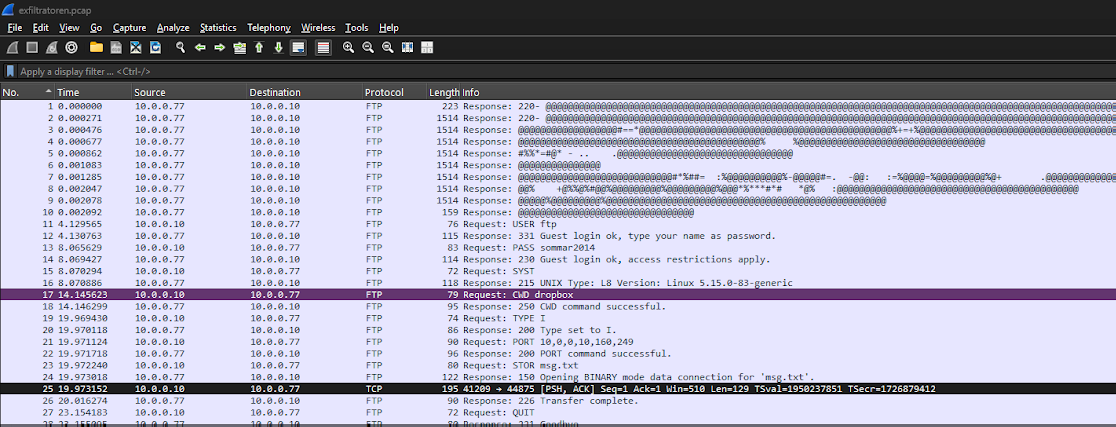The image size is (1116, 427).
Task: Select packet 22 '200 PORT command successful'
Action: pyautogui.click(x=558, y=354)
